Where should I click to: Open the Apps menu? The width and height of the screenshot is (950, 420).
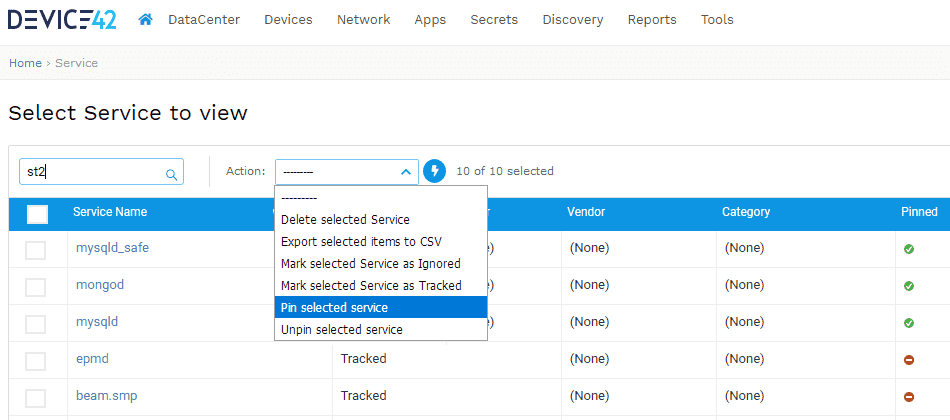[x=430, y=20]
